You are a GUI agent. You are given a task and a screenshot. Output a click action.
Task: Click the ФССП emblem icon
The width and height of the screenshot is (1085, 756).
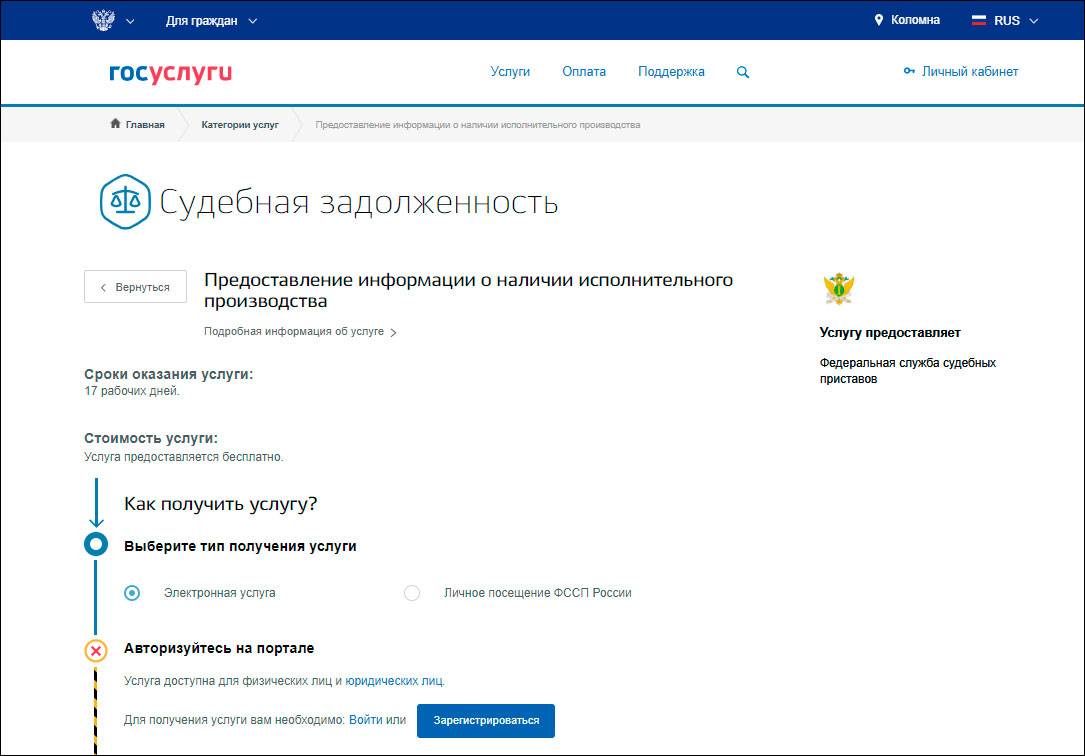click(x=839, y=289)
